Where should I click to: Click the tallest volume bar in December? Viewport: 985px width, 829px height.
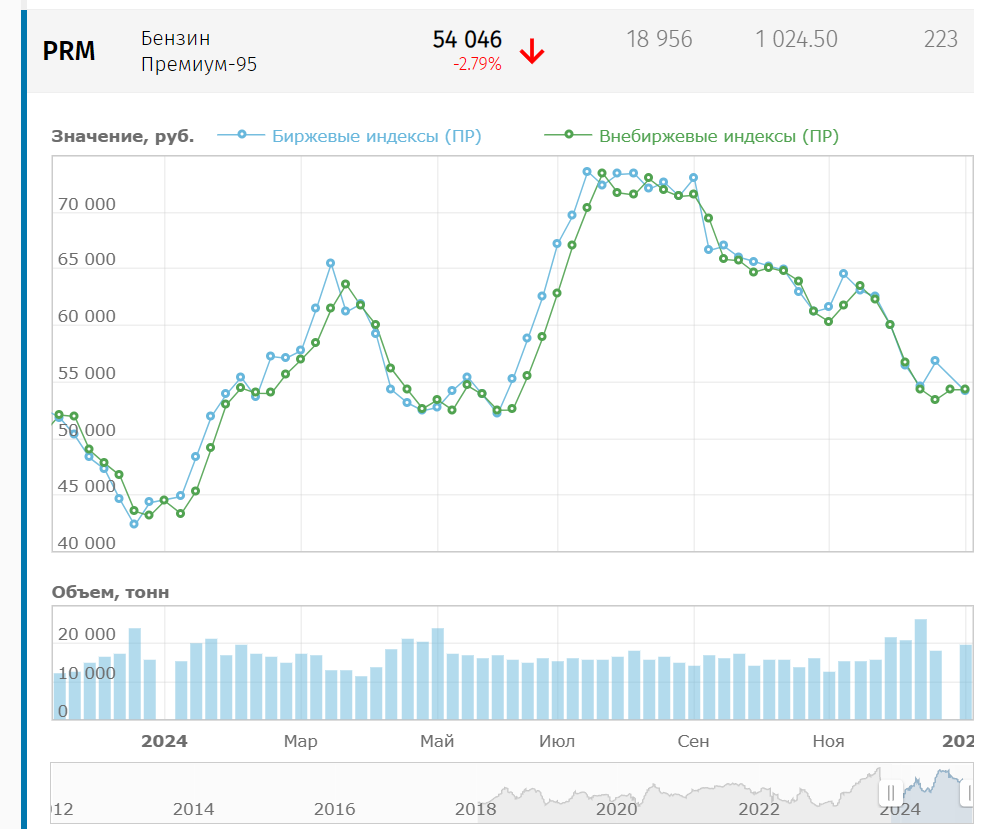pos(920,669)
